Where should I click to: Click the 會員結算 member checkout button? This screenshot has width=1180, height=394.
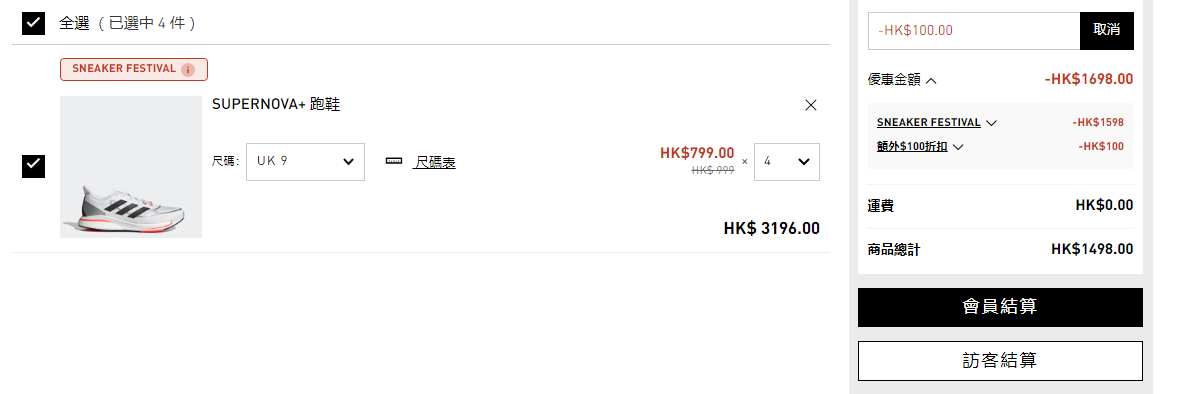pyautogui.click(x=1000, y=307)
